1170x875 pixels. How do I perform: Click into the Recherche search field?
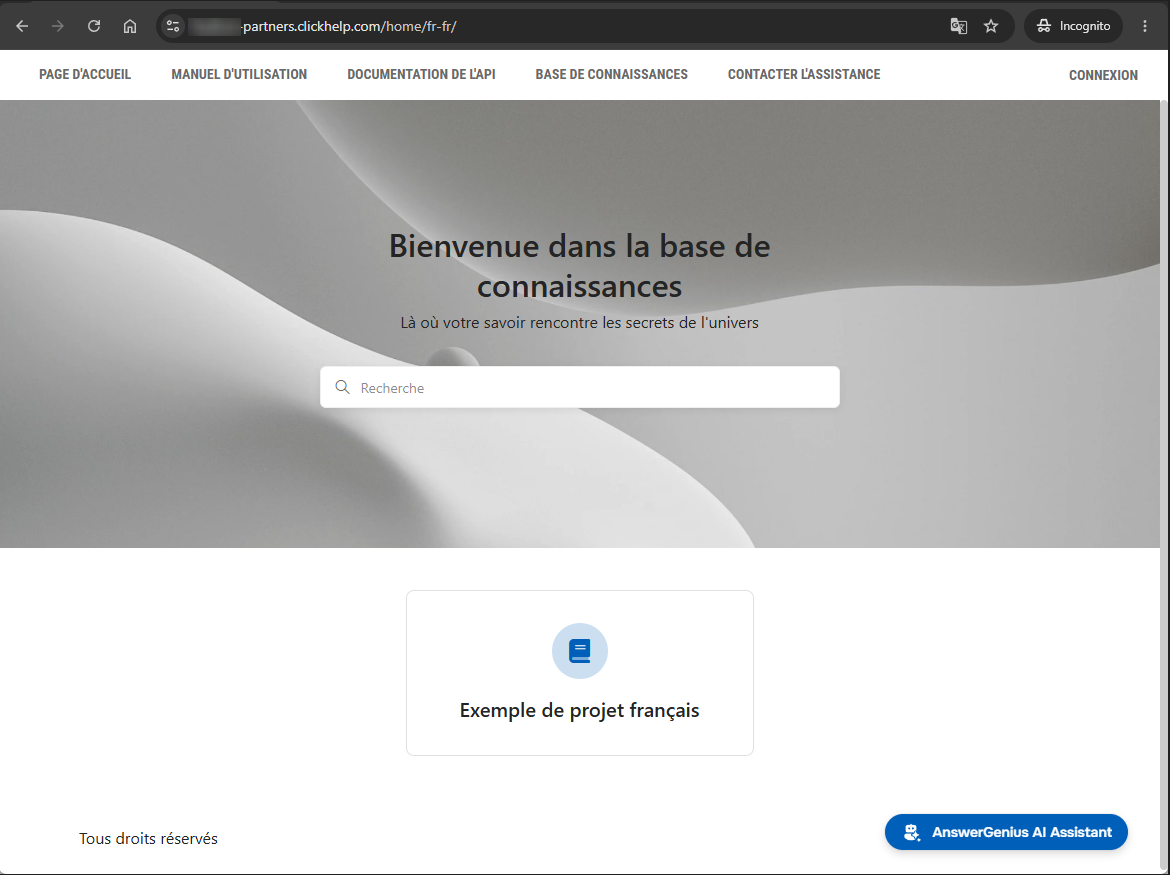(x=580, y=387)
